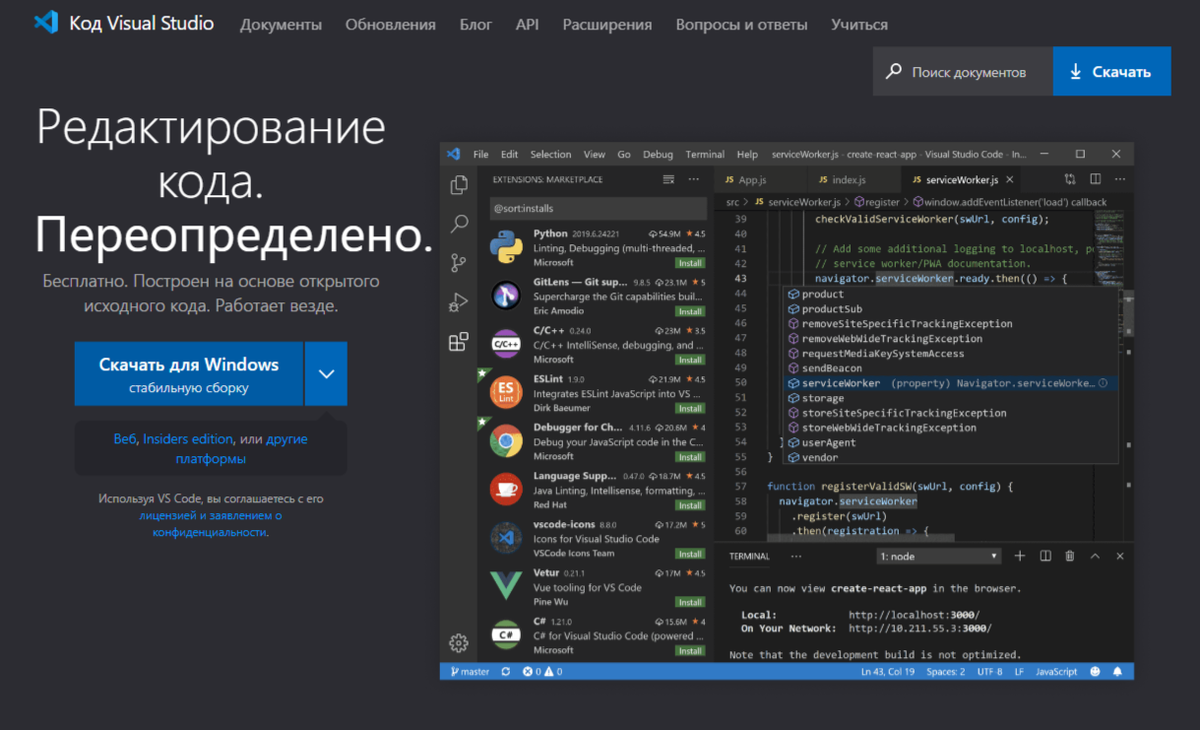Open the Search icon in the VS Code activity bar

pos(459,224)
